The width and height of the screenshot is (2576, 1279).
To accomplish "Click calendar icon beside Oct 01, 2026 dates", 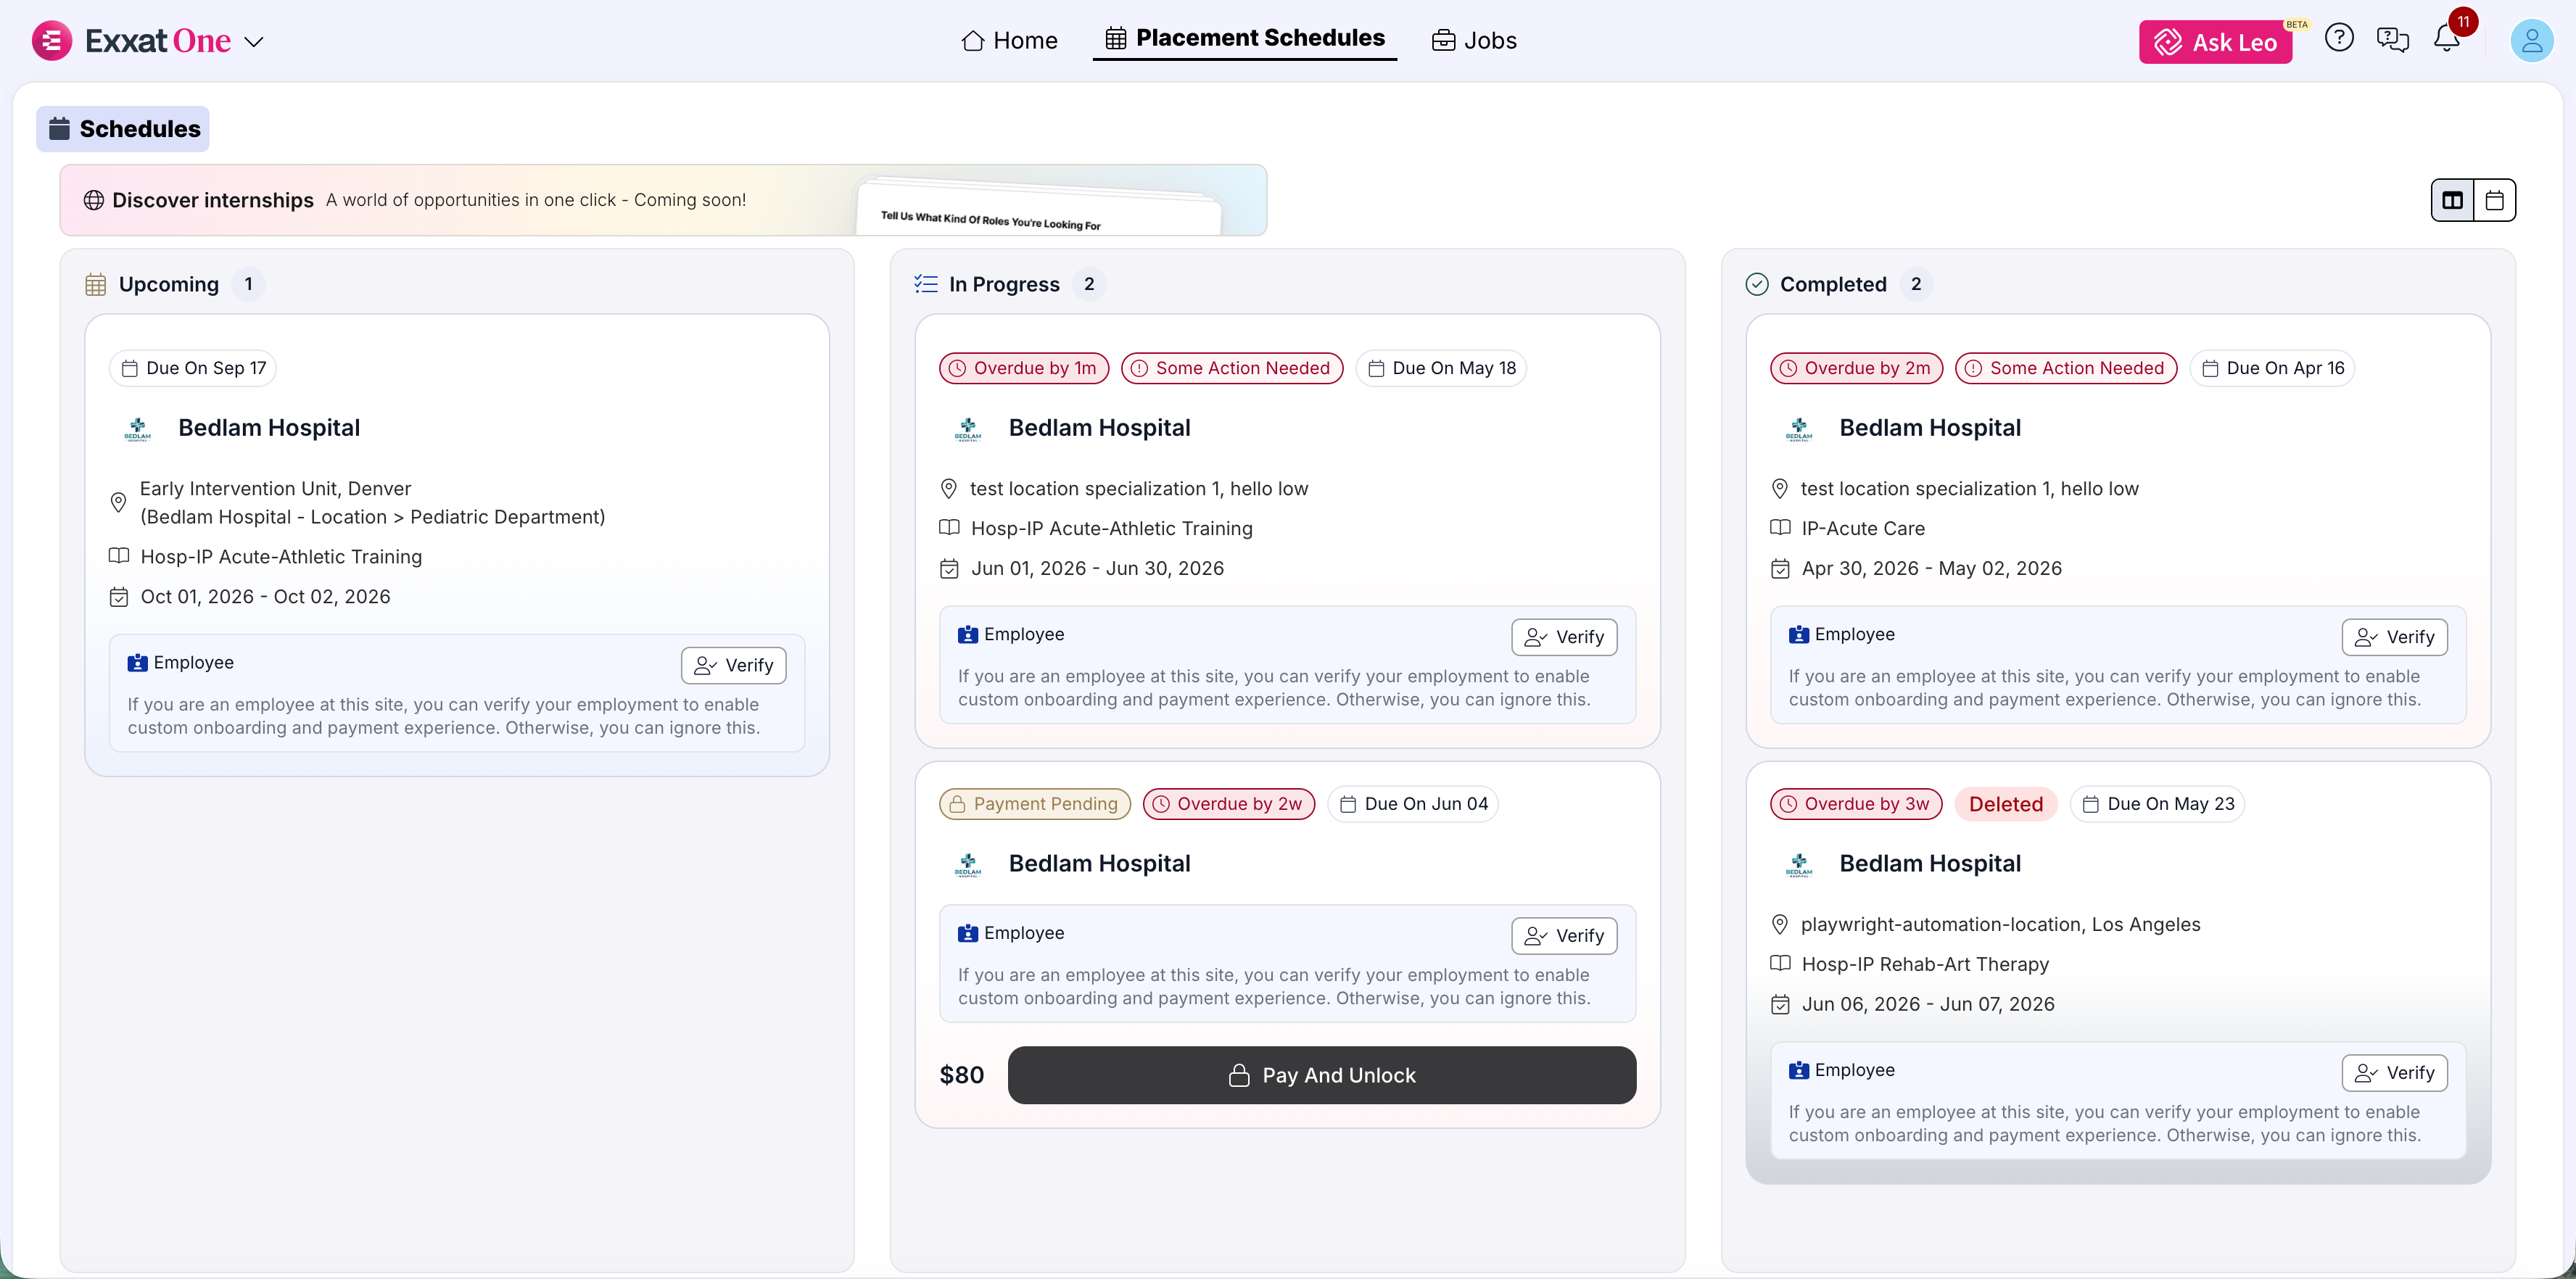I will (x=119, y=597).
